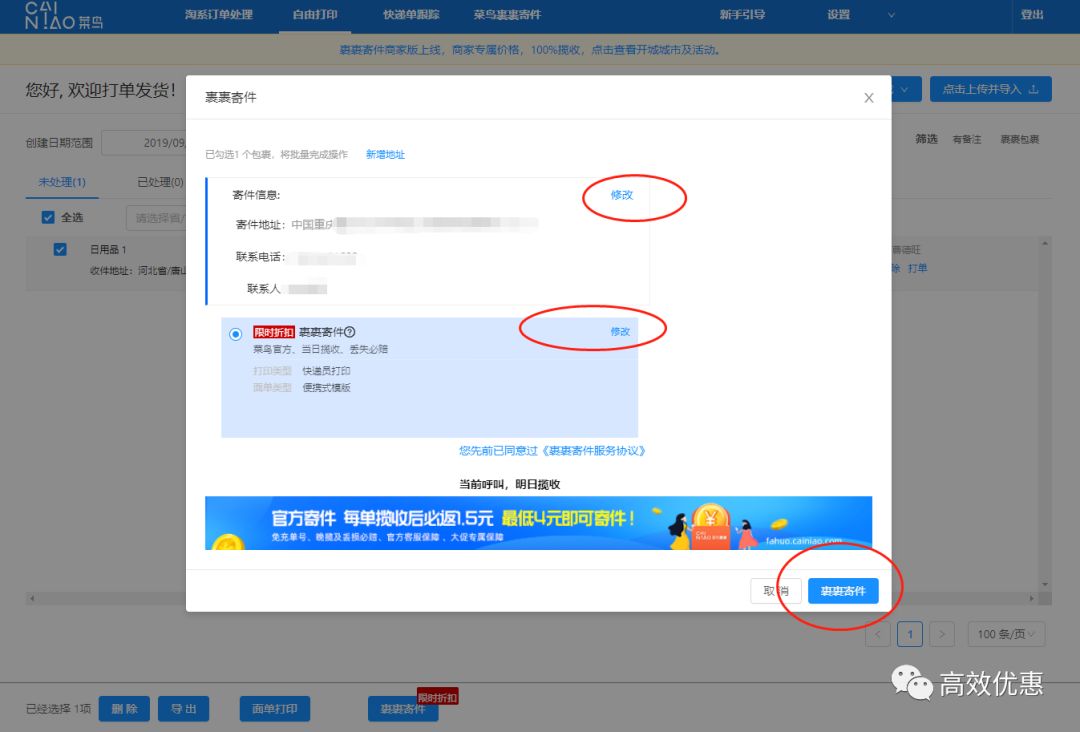Viewport: 1080px width, 732px height.
Task: Go to page 1 in pagination
Action: click(x=910, y=634)
